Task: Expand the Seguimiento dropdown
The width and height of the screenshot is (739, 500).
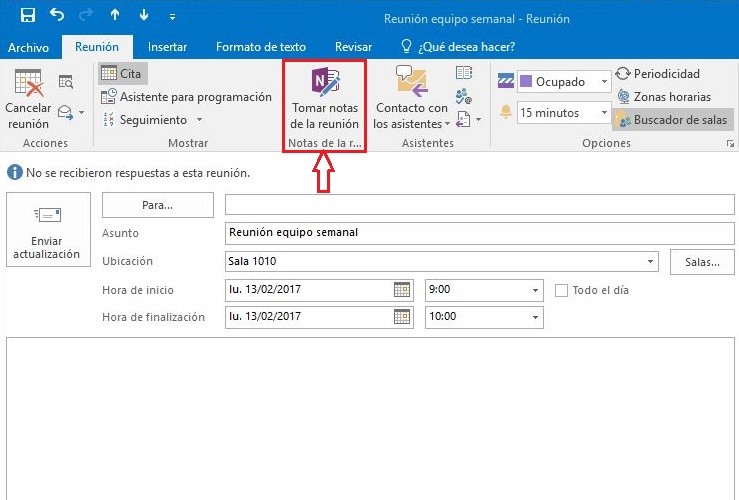Action: (x=199, y=120)
